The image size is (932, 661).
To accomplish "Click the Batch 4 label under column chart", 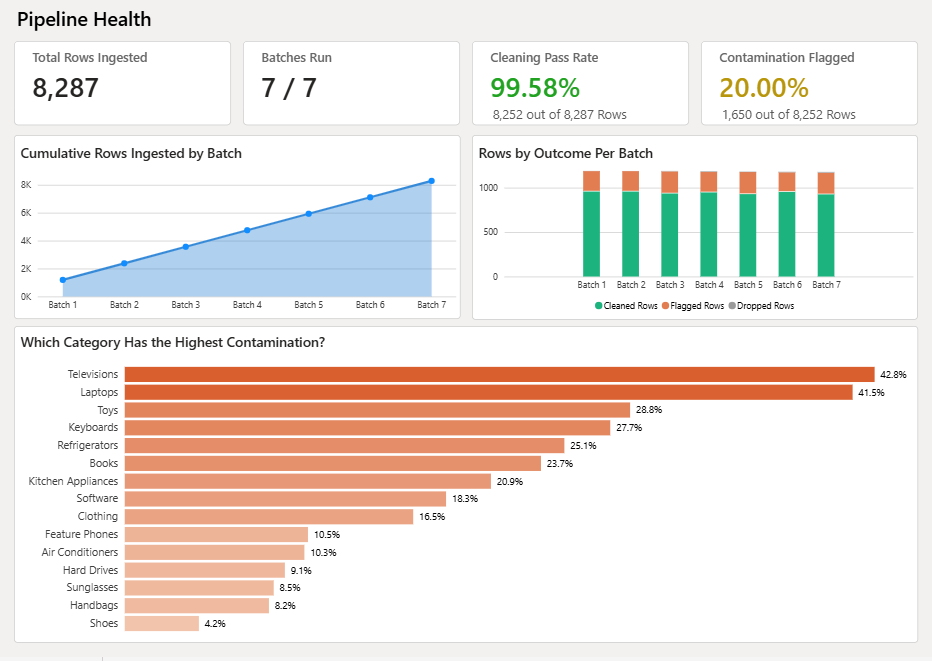I will 709,285.
